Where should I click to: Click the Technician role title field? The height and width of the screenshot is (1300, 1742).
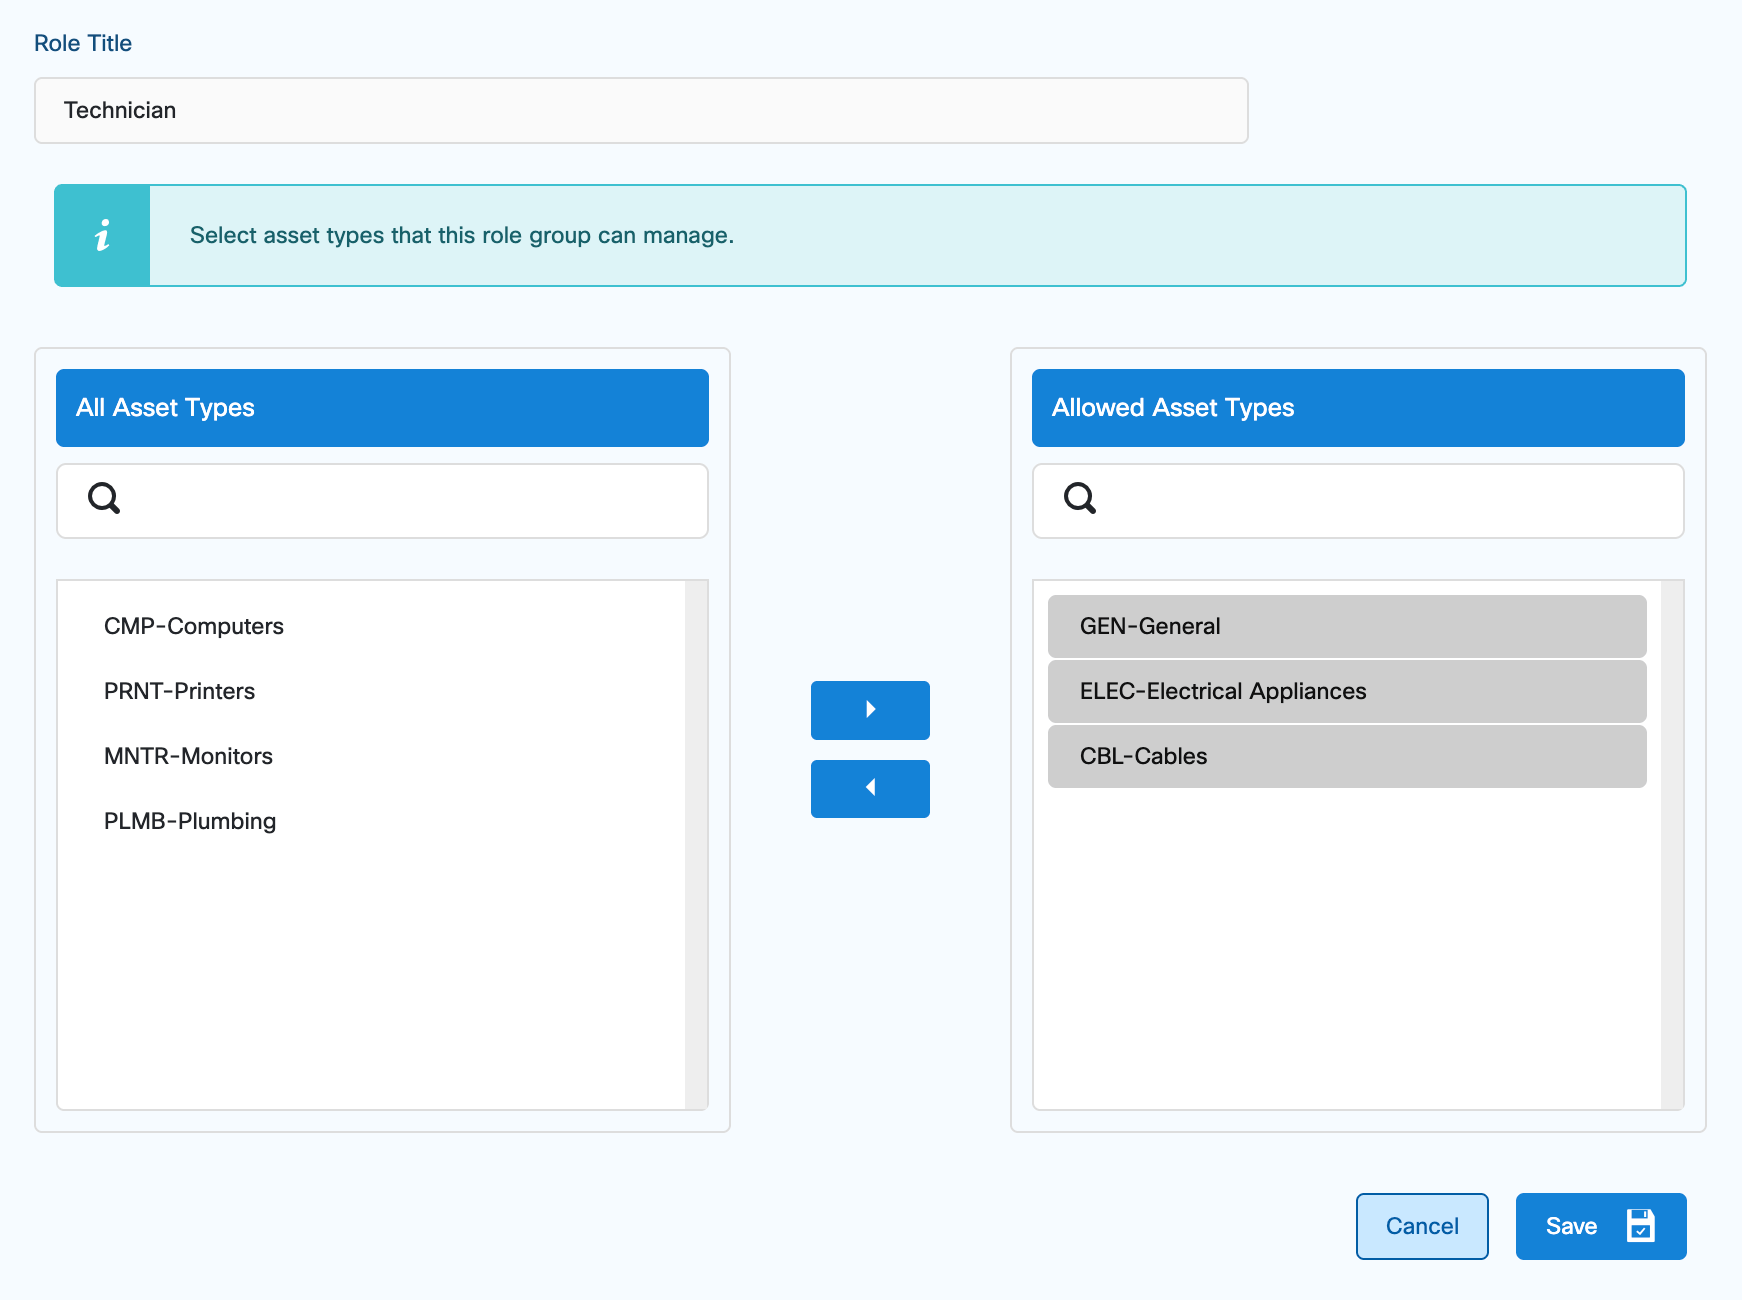(x=640, y=110)
